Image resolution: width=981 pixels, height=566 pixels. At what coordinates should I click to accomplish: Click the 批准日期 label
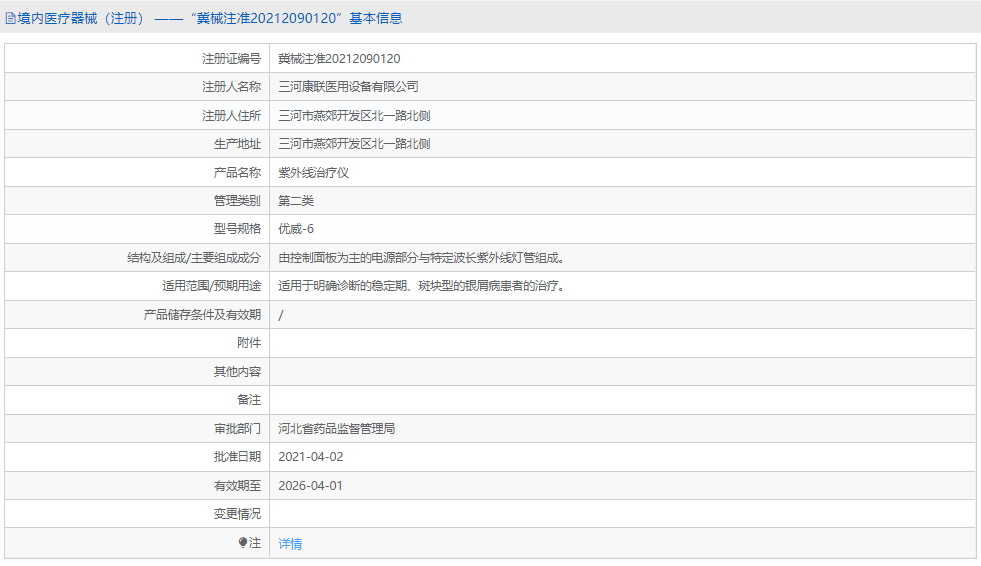tap(237, 457)
